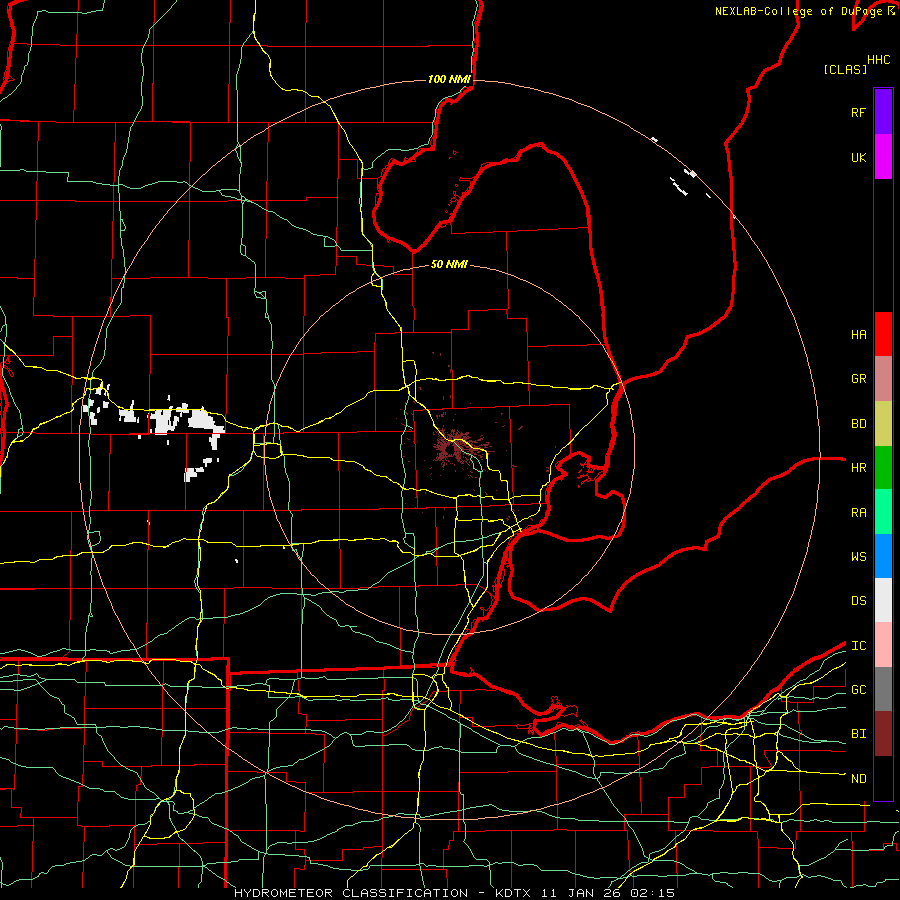Click the ND legend label

click(x=858, y=779)
